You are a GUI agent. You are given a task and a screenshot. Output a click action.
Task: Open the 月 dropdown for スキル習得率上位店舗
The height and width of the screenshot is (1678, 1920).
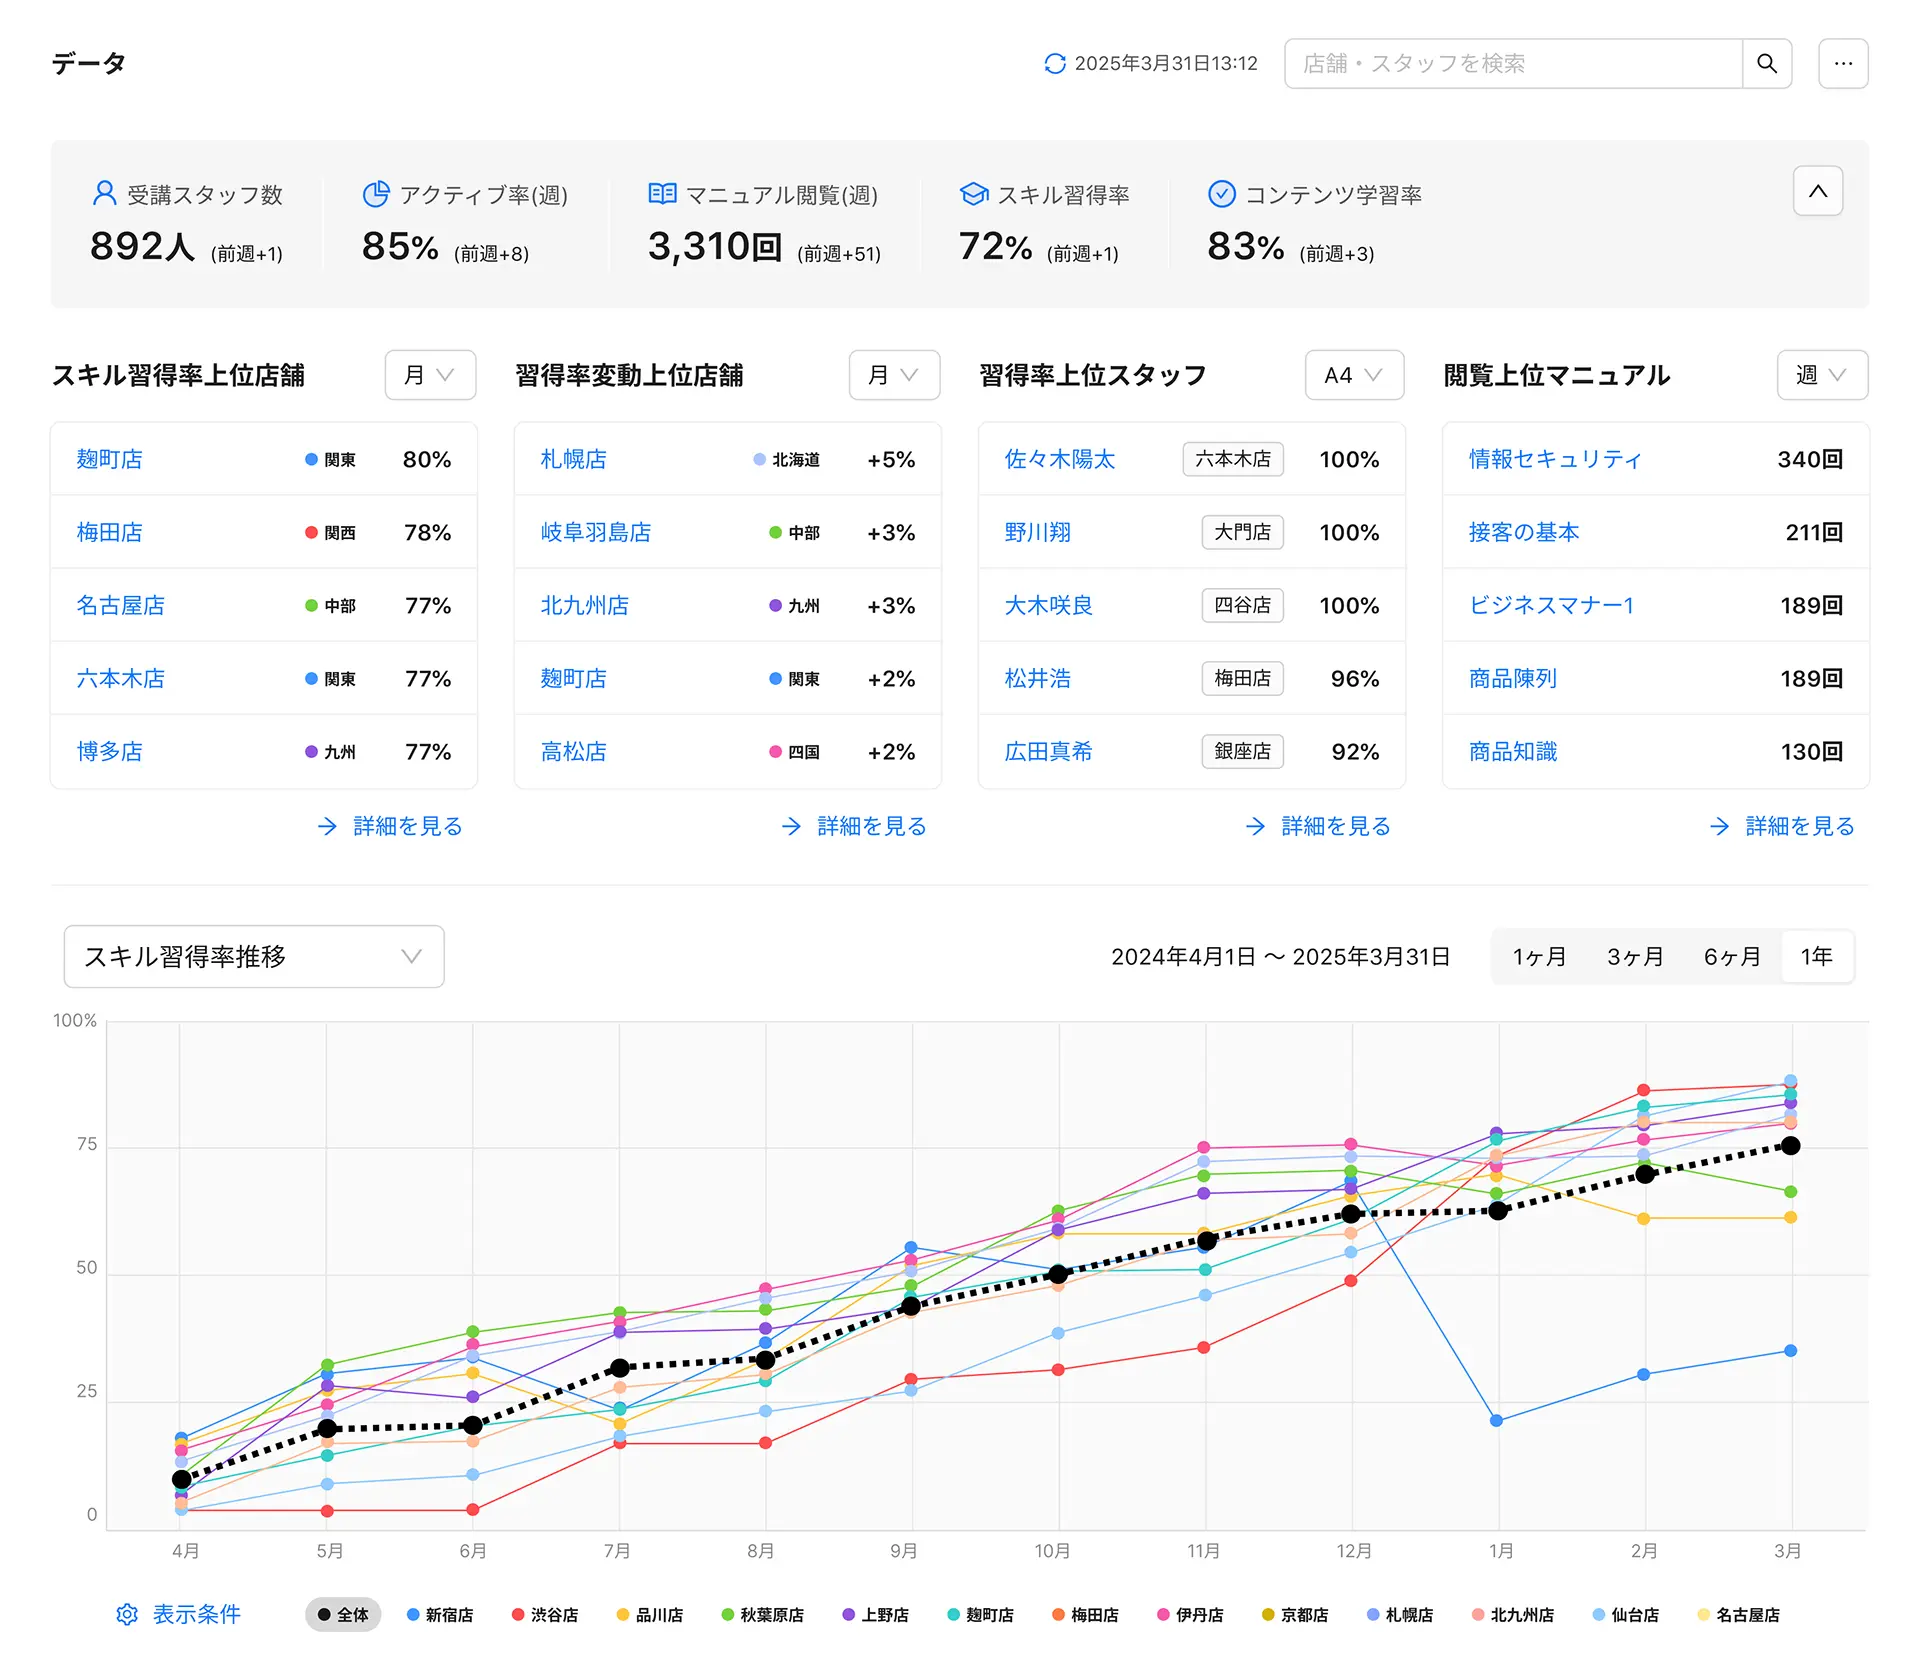click(x=430, y=375)
